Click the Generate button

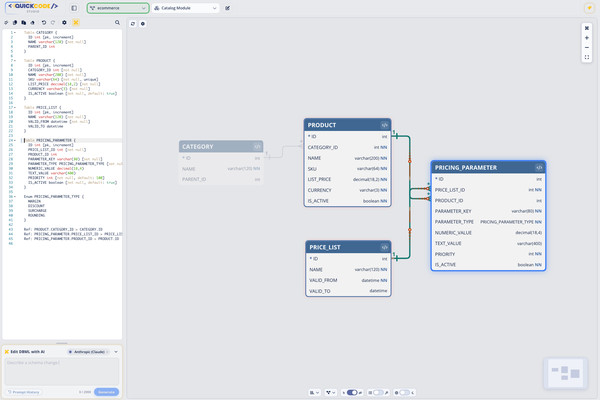coord(106,392)
